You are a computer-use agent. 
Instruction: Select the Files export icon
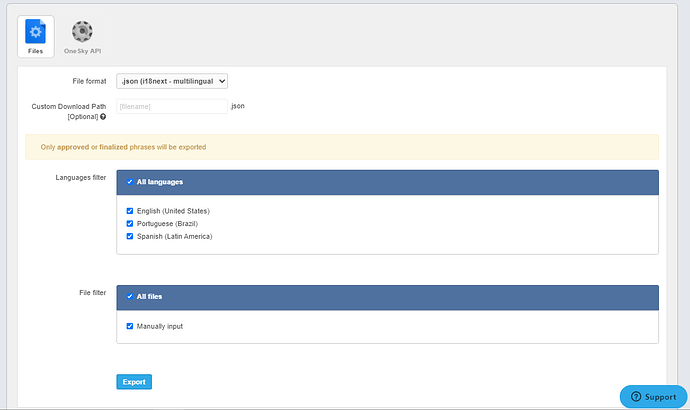click(36, 31)
